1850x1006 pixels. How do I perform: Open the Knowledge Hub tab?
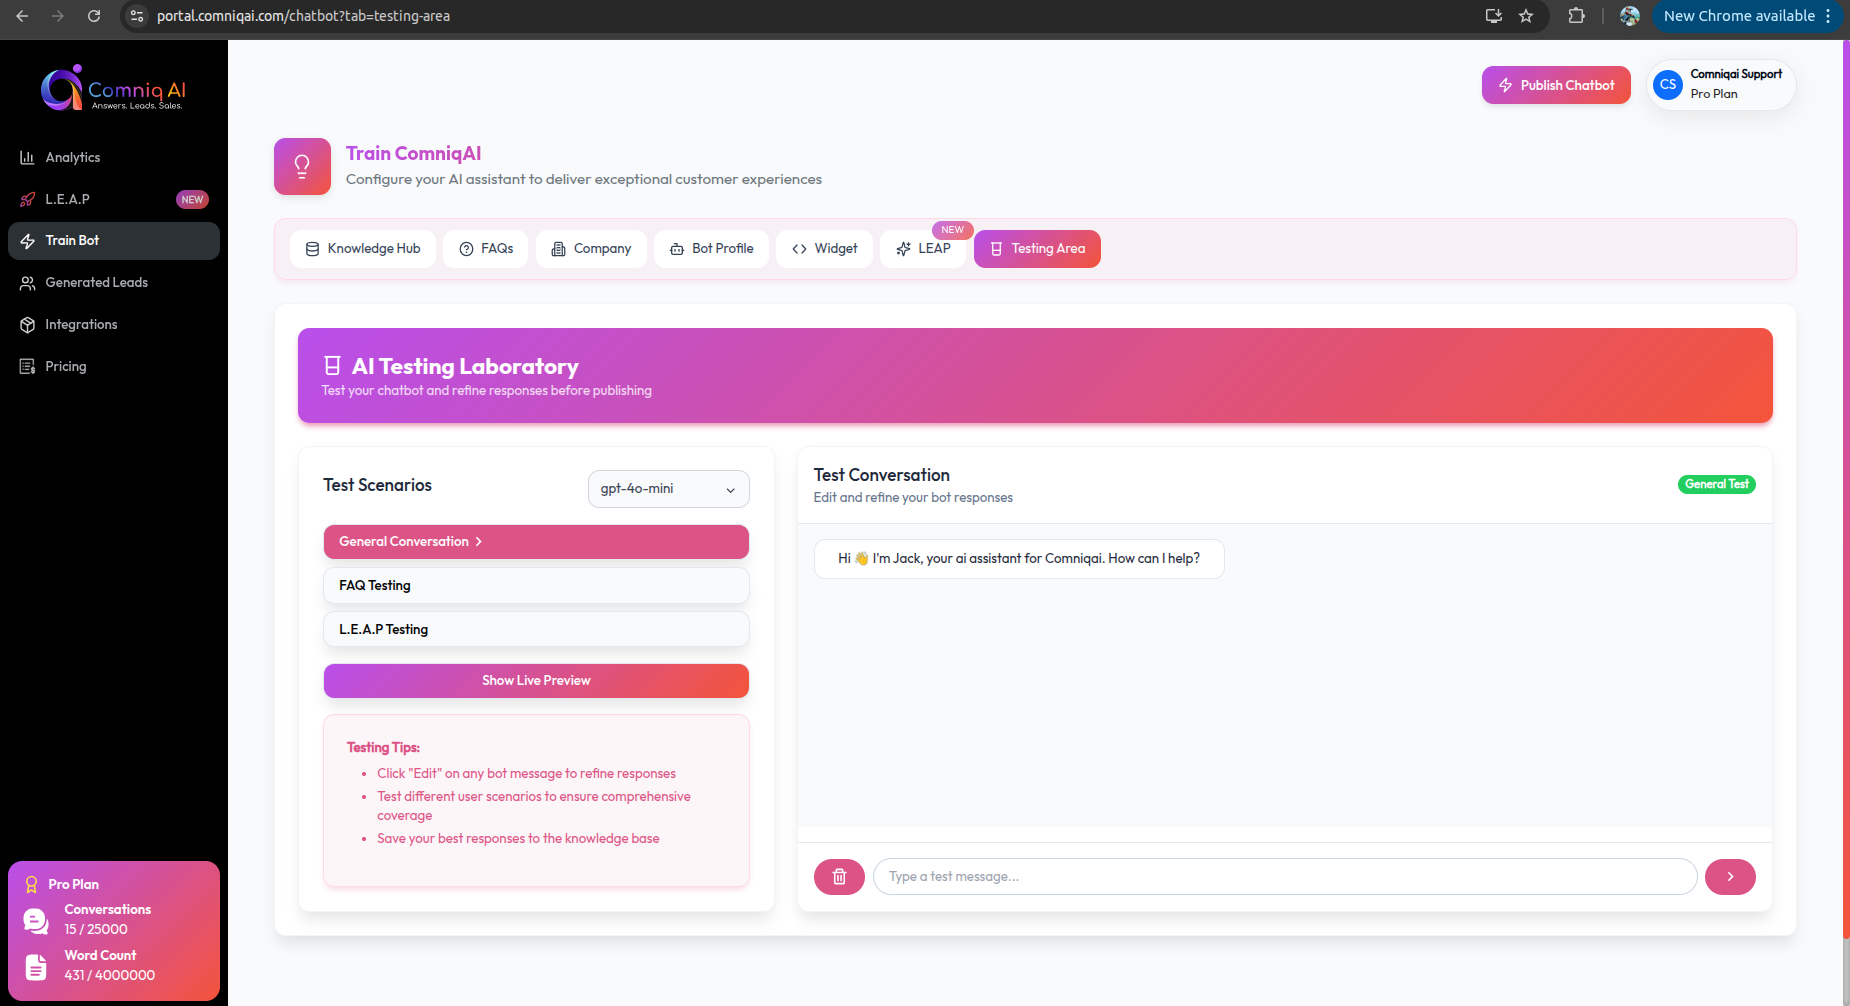[363, 249]
